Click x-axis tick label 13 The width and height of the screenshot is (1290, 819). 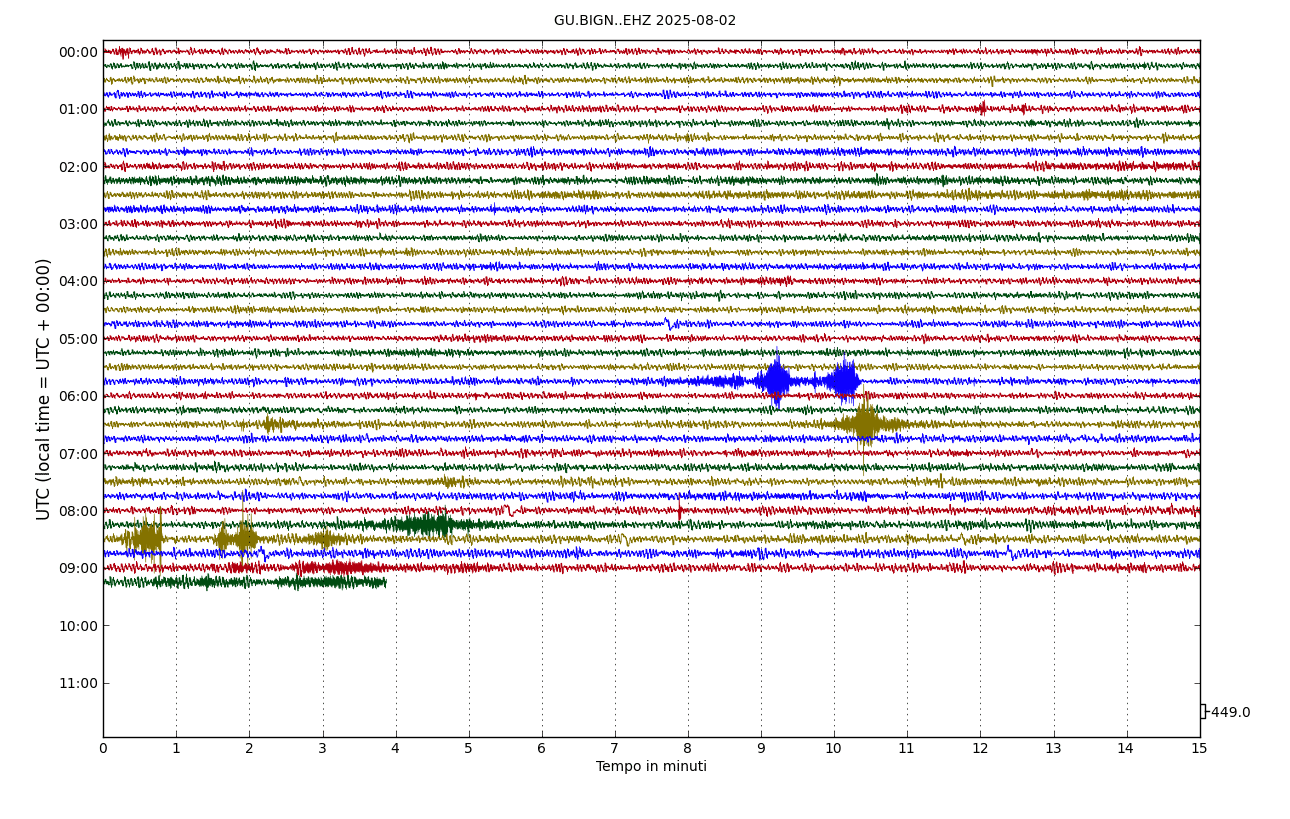[x=1053, y=749]
